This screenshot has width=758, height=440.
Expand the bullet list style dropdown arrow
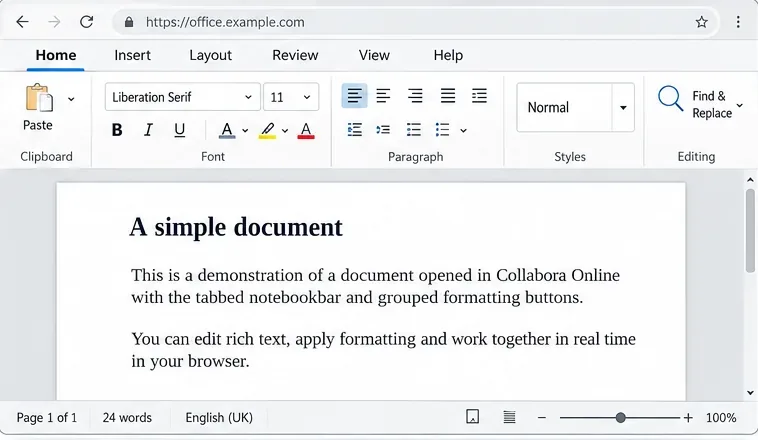coord(463,130)
